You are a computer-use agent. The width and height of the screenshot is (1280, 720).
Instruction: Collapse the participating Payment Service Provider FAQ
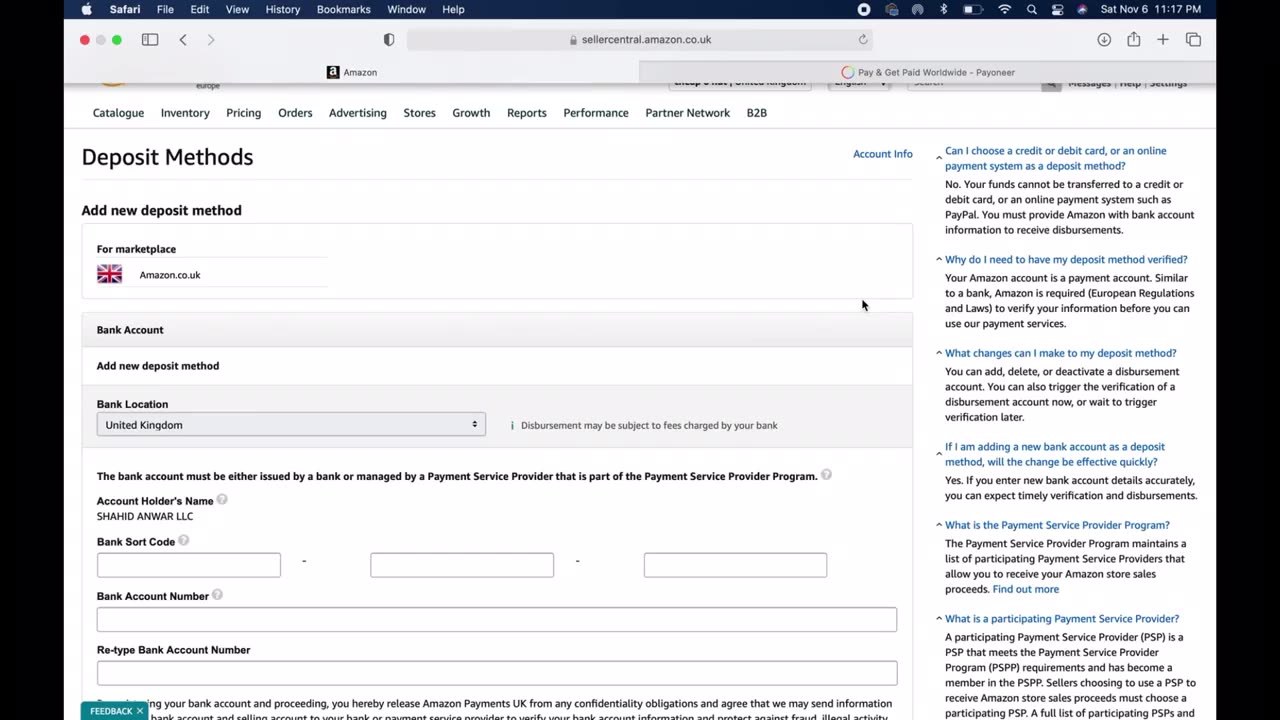point(939,619)
